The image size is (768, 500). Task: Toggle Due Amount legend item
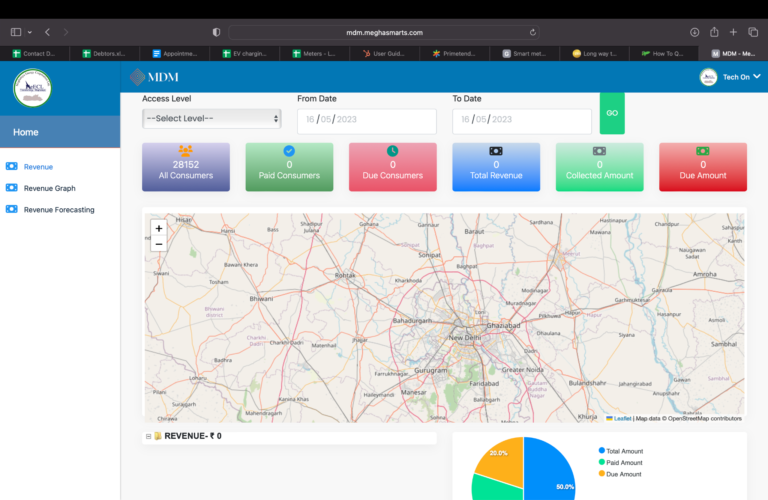tap(620, 473)
